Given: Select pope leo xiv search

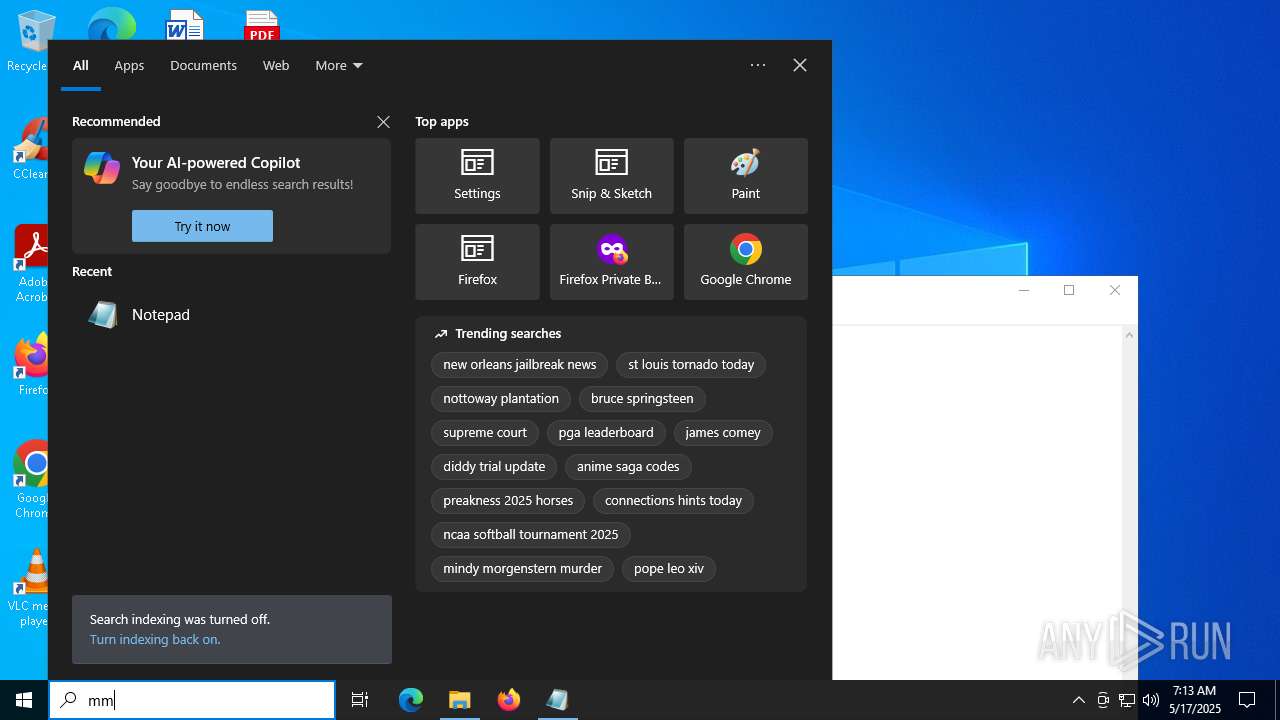Looking at the screenshot, I should pos(669,569).
